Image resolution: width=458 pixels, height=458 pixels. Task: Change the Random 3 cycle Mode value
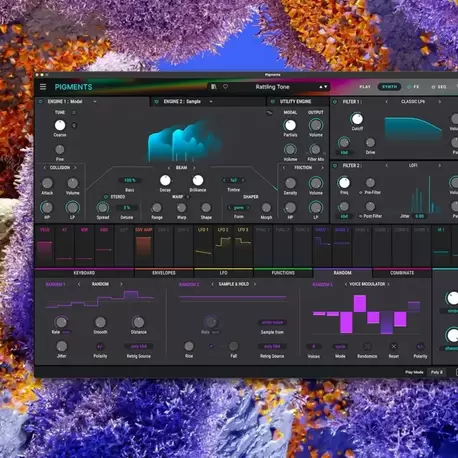click(x=340, y=347)
